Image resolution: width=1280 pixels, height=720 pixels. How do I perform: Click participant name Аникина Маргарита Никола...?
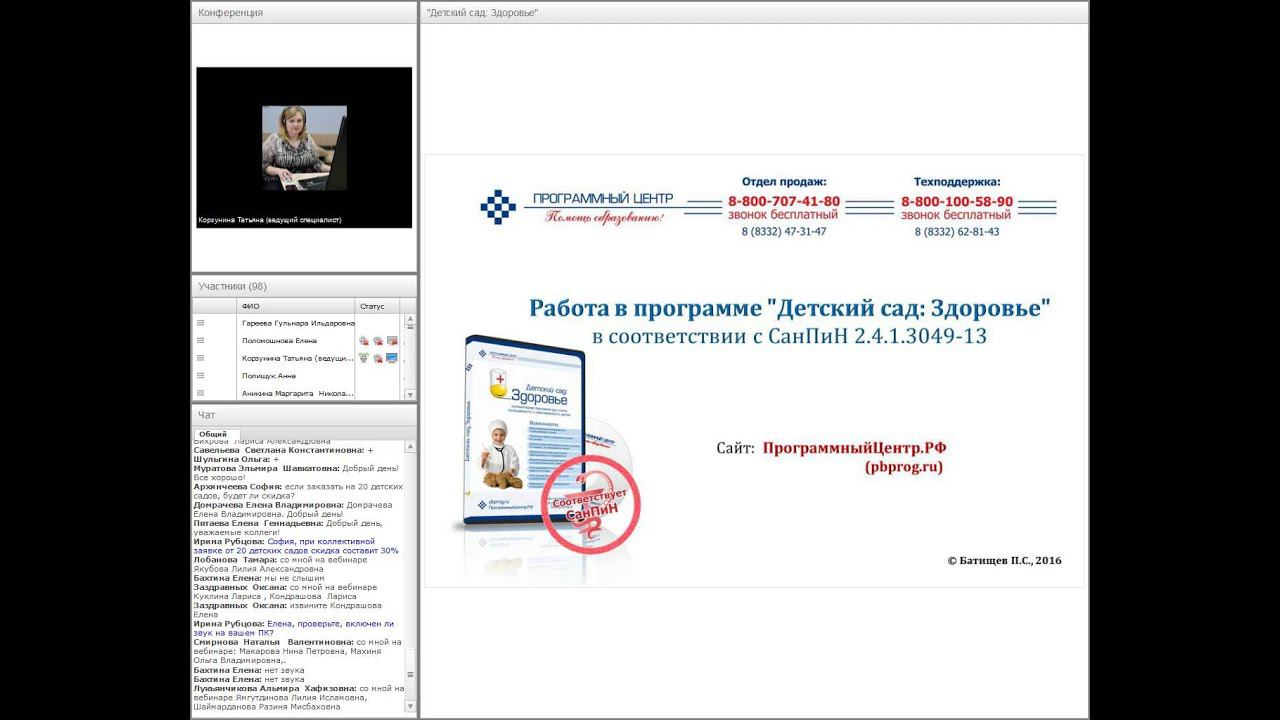click(298, 393)
